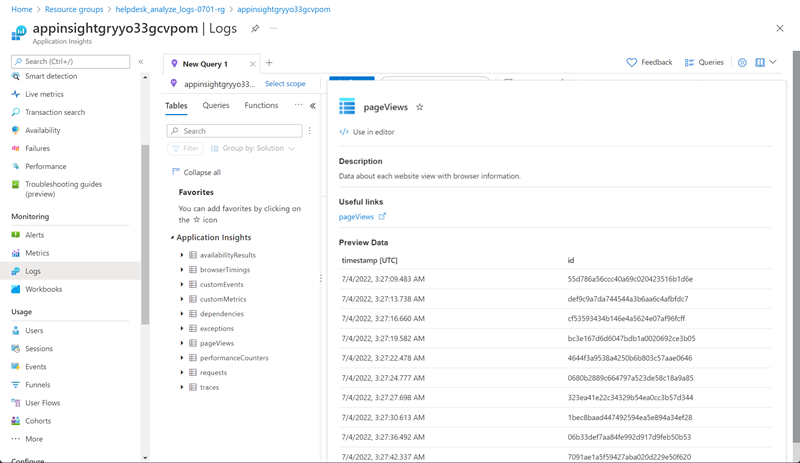Open Live metrics in sidebar
This screenshot has height=463, width=800.
click(44, 94)
